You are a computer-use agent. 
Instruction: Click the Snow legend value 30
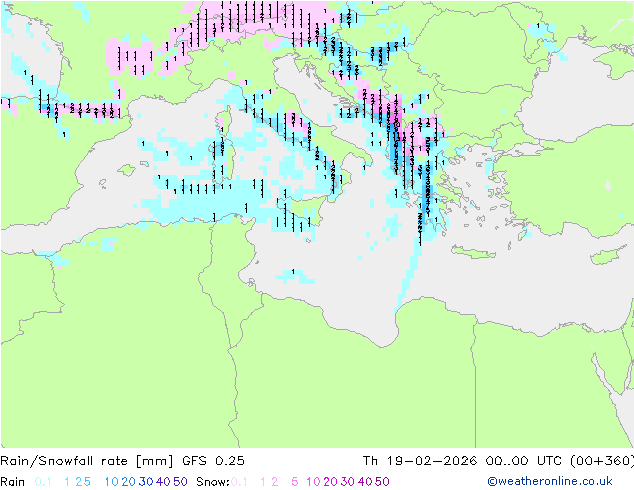coord(348,482)
